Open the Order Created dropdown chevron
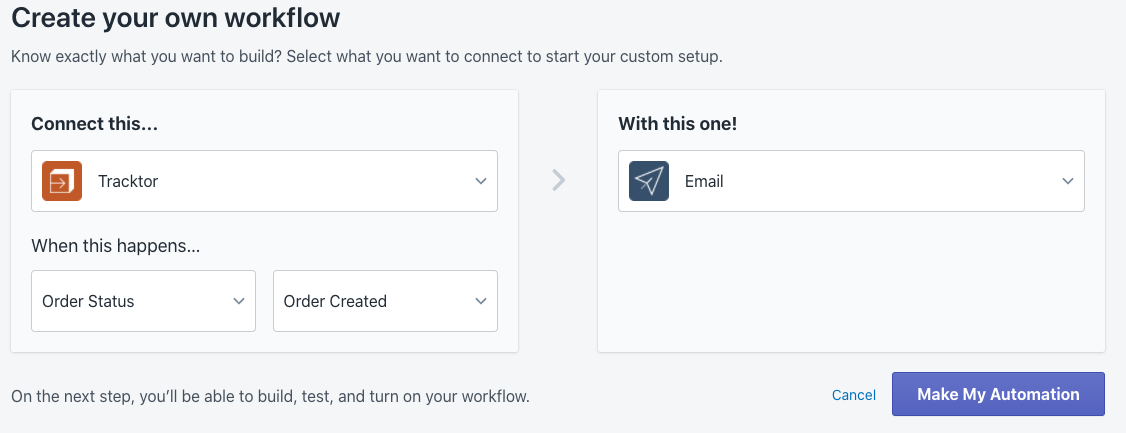Viewport: 1126px width, 433px height. pyautogui.click(x=480, y=302)
